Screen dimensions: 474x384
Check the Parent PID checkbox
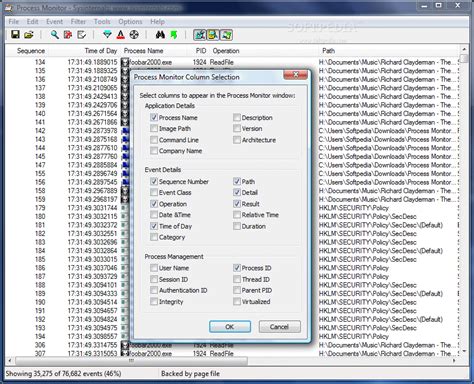point(237,290)
